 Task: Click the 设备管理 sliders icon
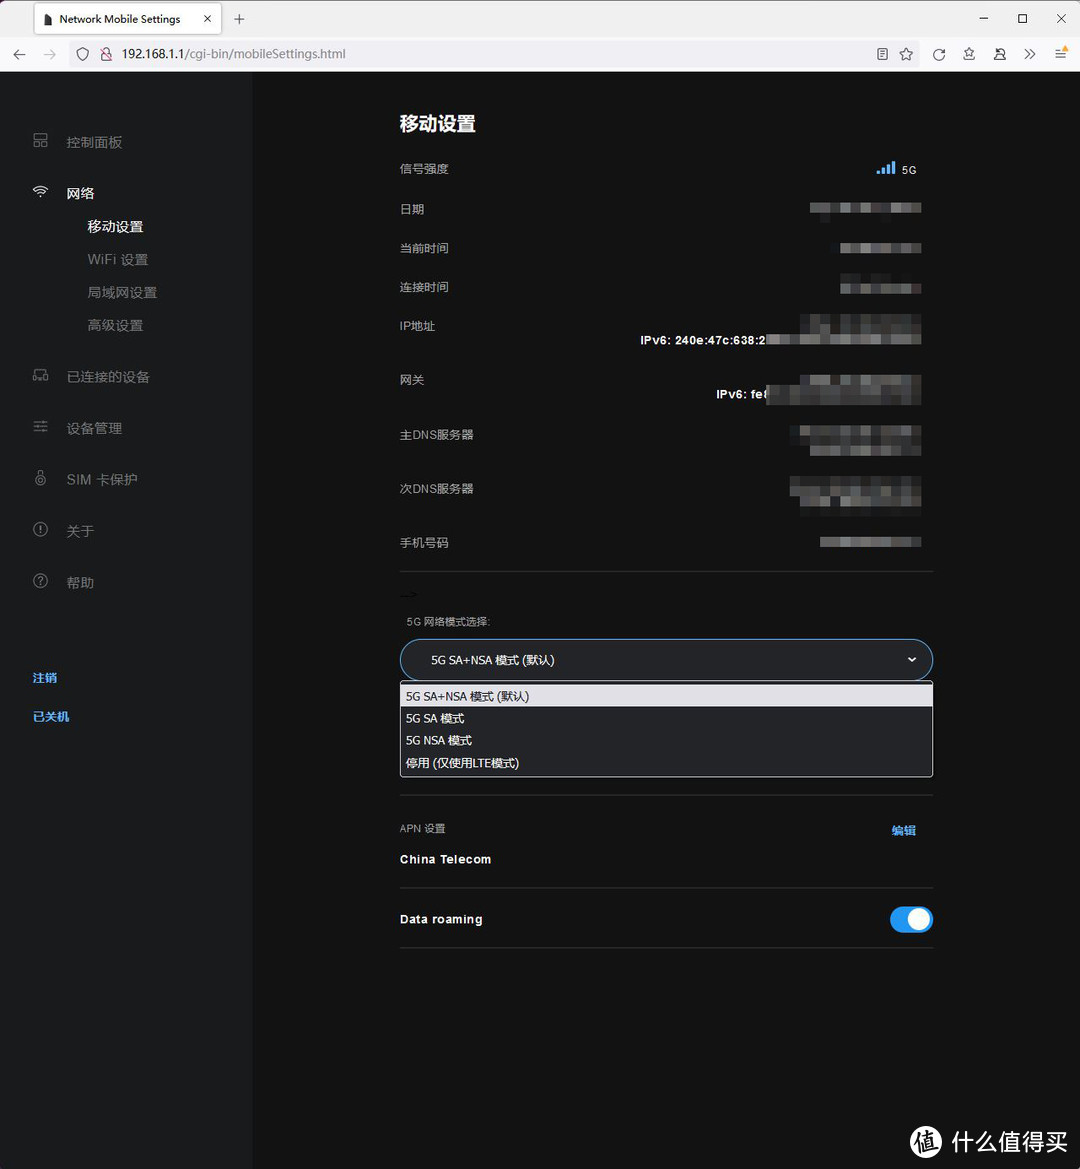pyautogui.click(x=40, y=426)
